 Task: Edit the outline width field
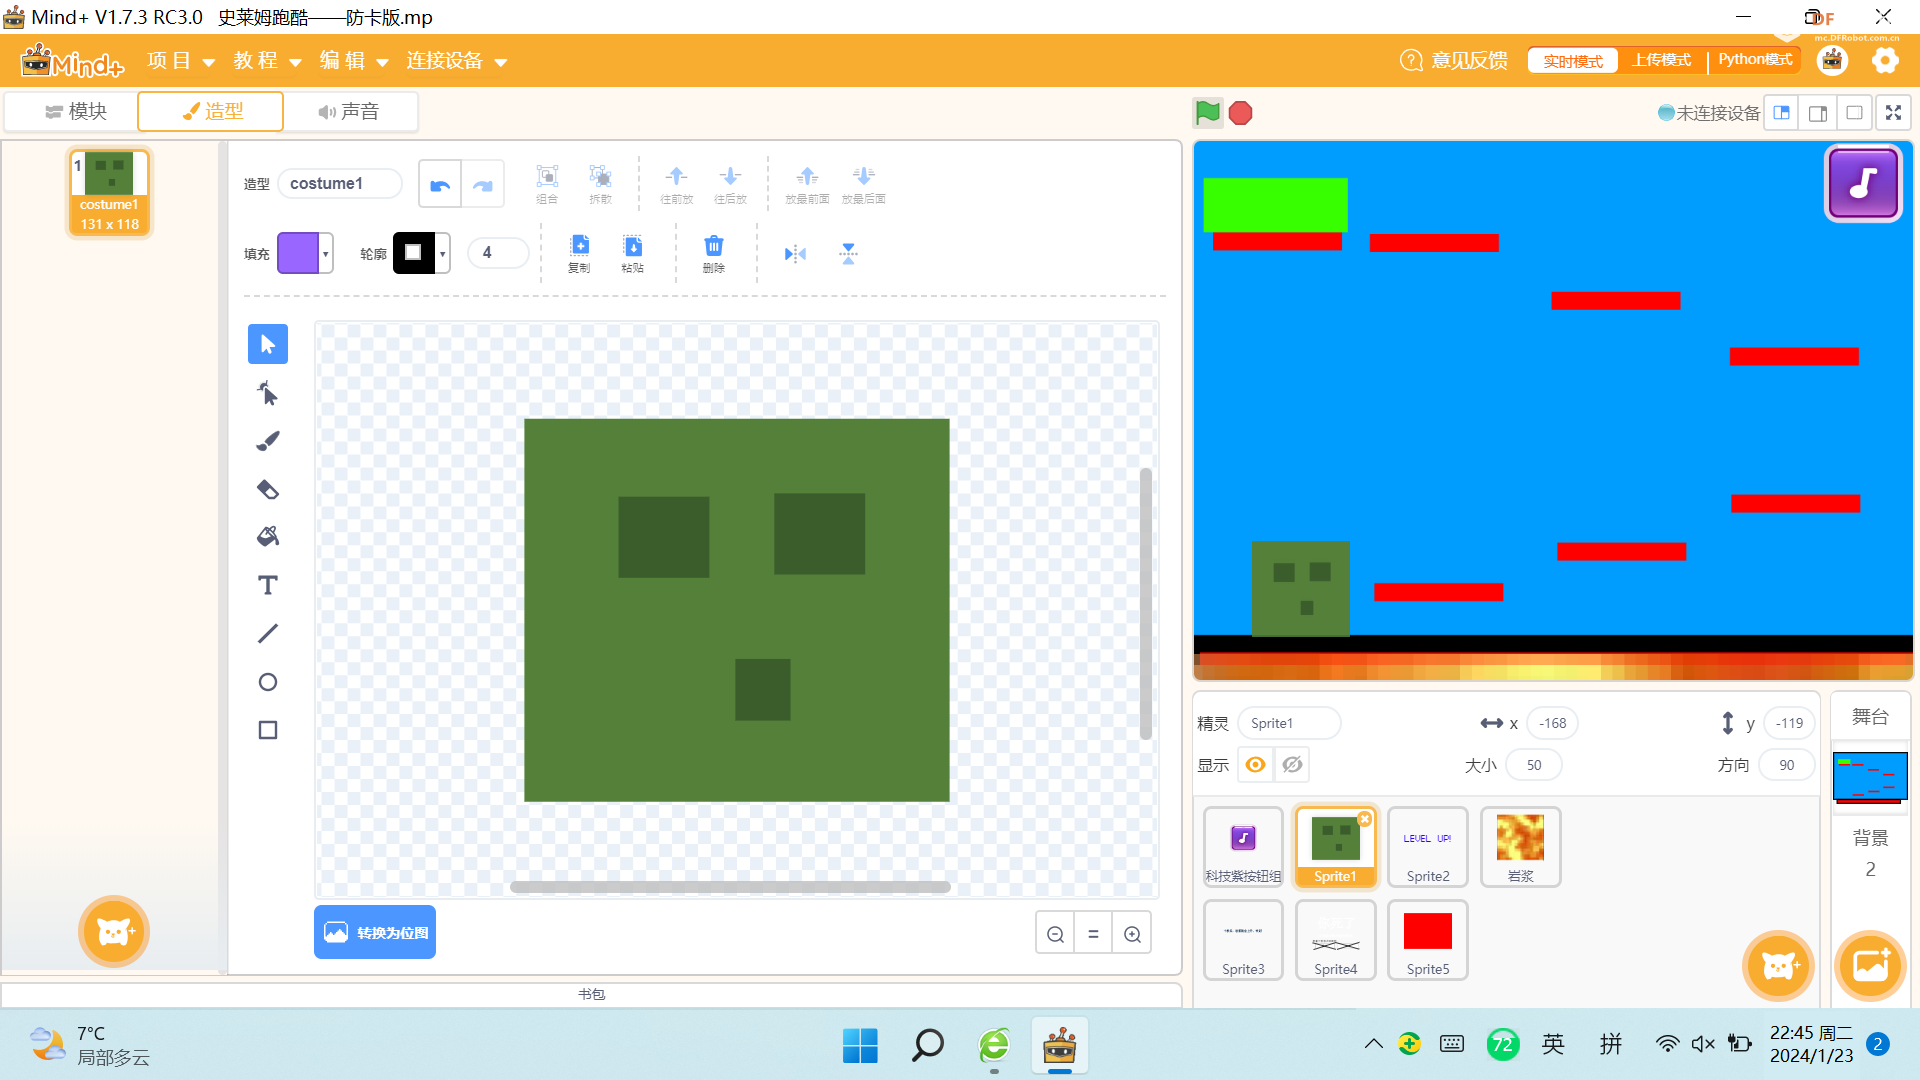click(497, 253)
